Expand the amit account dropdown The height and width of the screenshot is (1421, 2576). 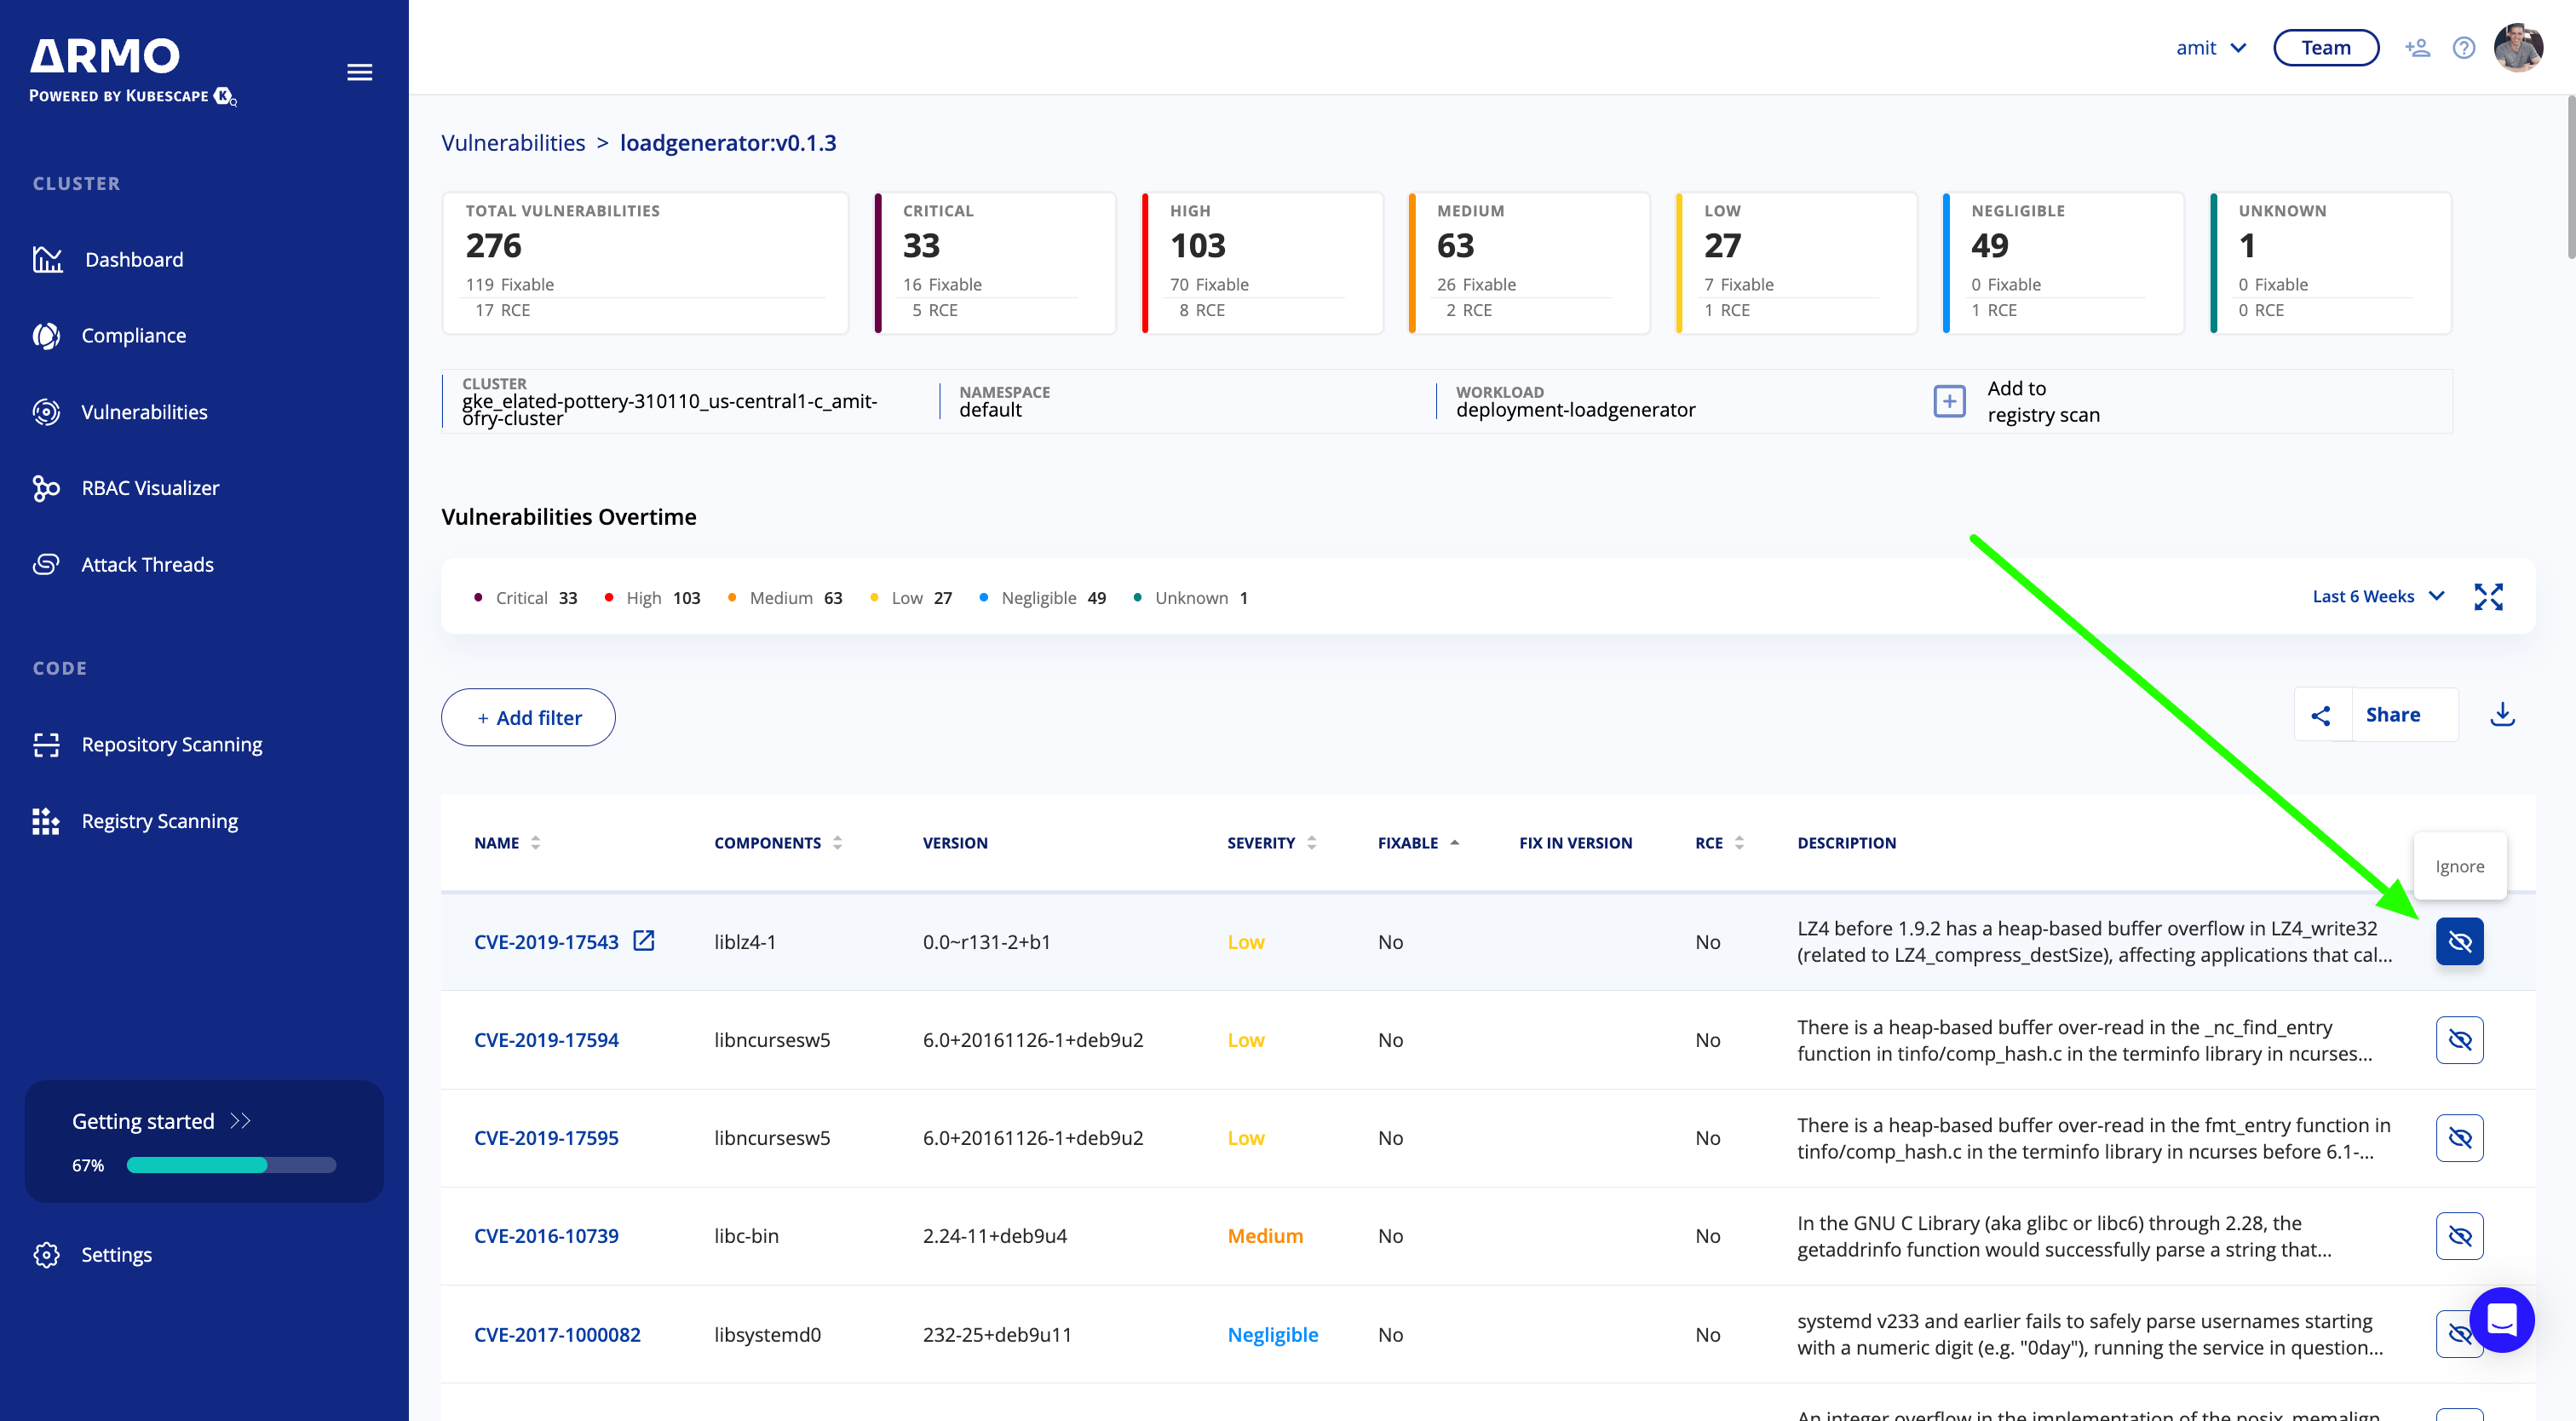tap(2210, 48)
